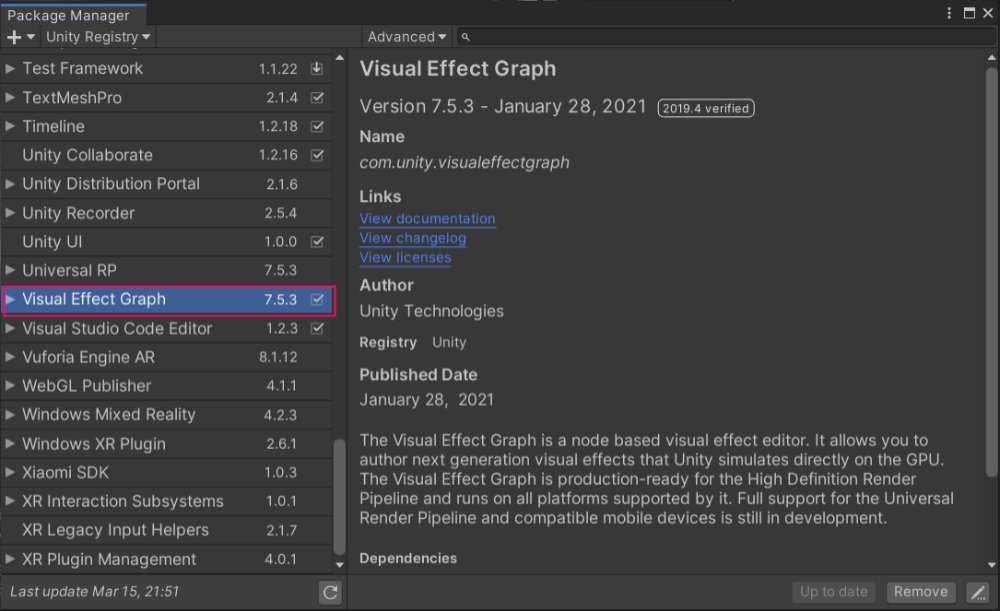Image resolution: width=1000 pixels, height=611 pixels.
Task: Open the window kebab menu icon
Action: coord(949,13)
